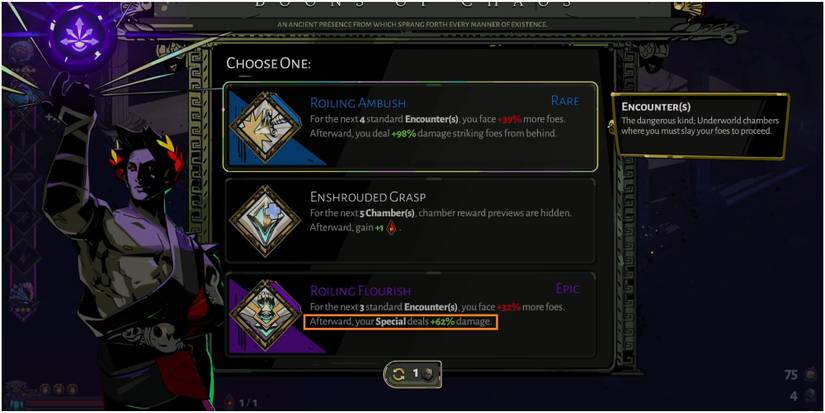825x413 pixels.
Task: Click the Encounter(s) tooltip panel
Action: click(699, 126)
